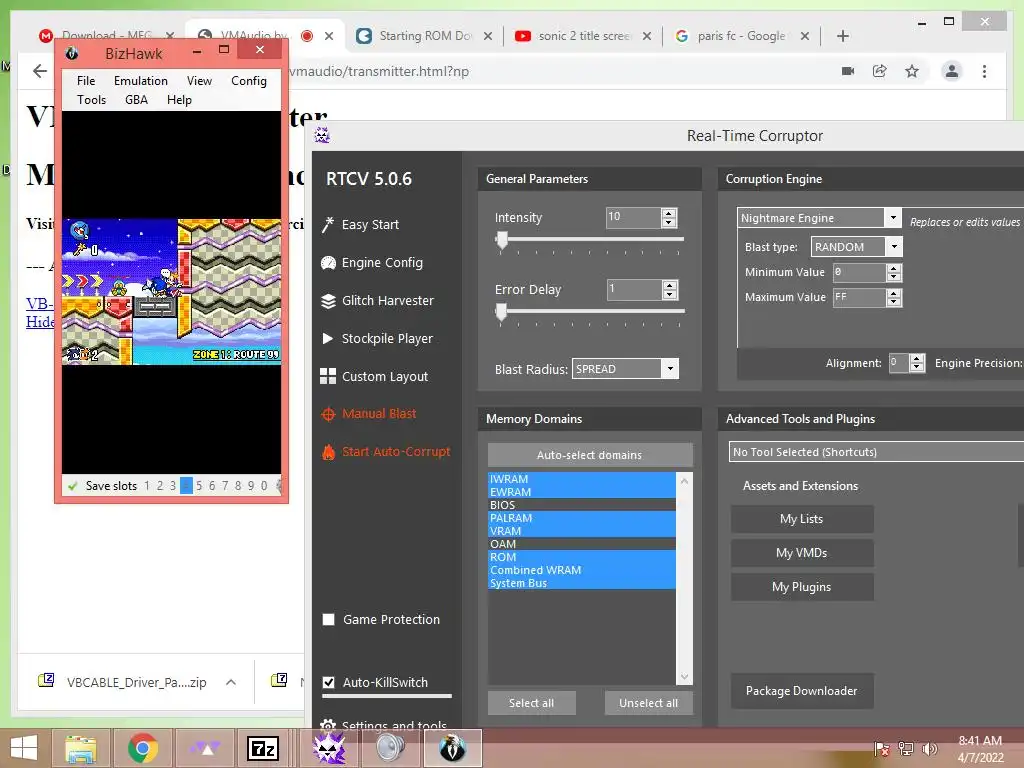
Task: Select BizHawk save slot 5
Action: (199, 486)
